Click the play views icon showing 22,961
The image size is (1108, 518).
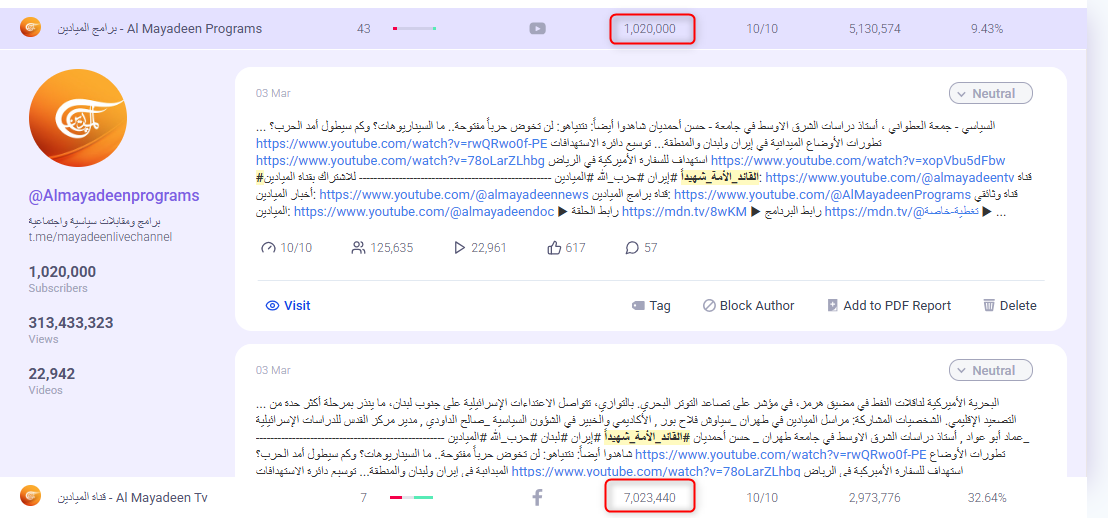(460, 248)
